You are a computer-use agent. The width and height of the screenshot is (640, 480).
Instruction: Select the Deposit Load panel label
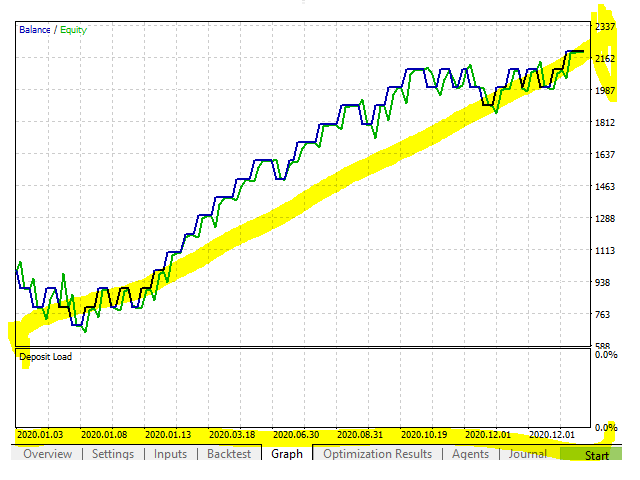tap(46, 357)
